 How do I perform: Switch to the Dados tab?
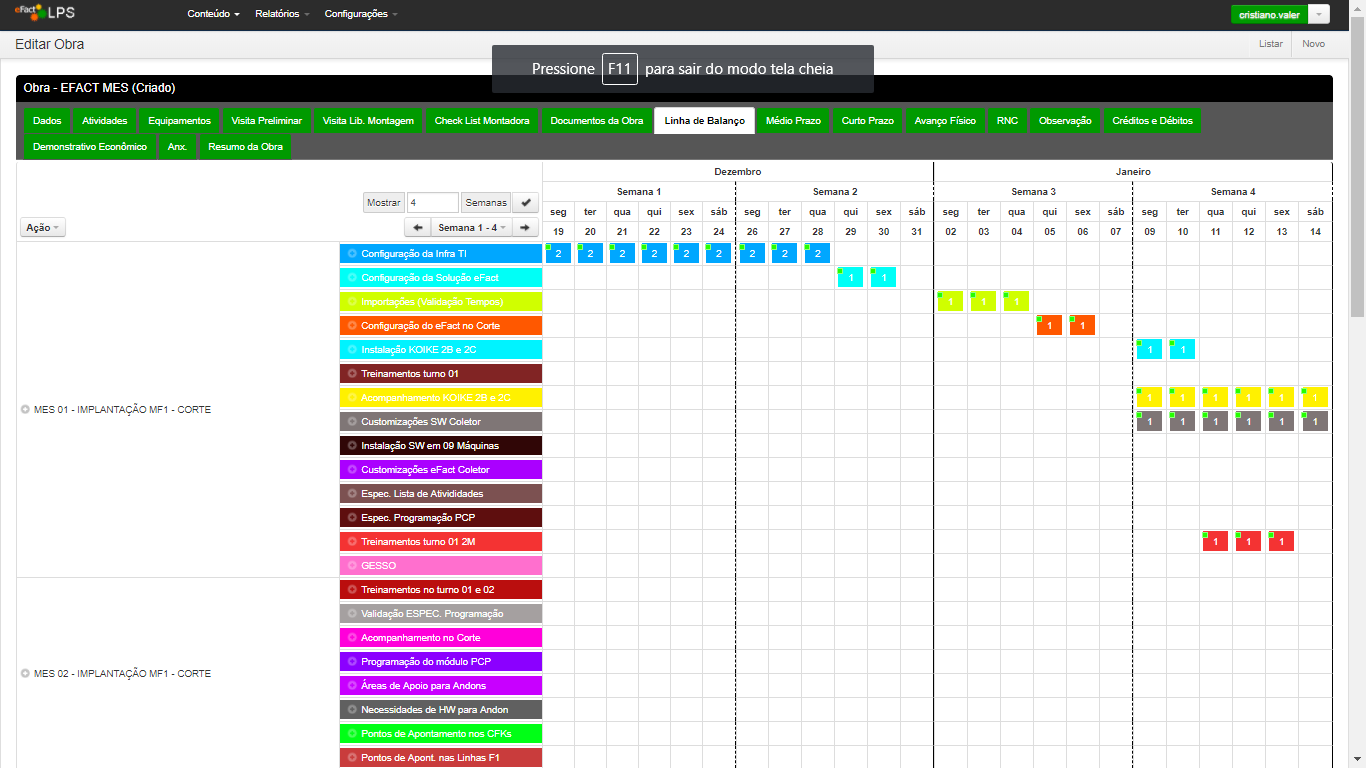pos(47,121)
